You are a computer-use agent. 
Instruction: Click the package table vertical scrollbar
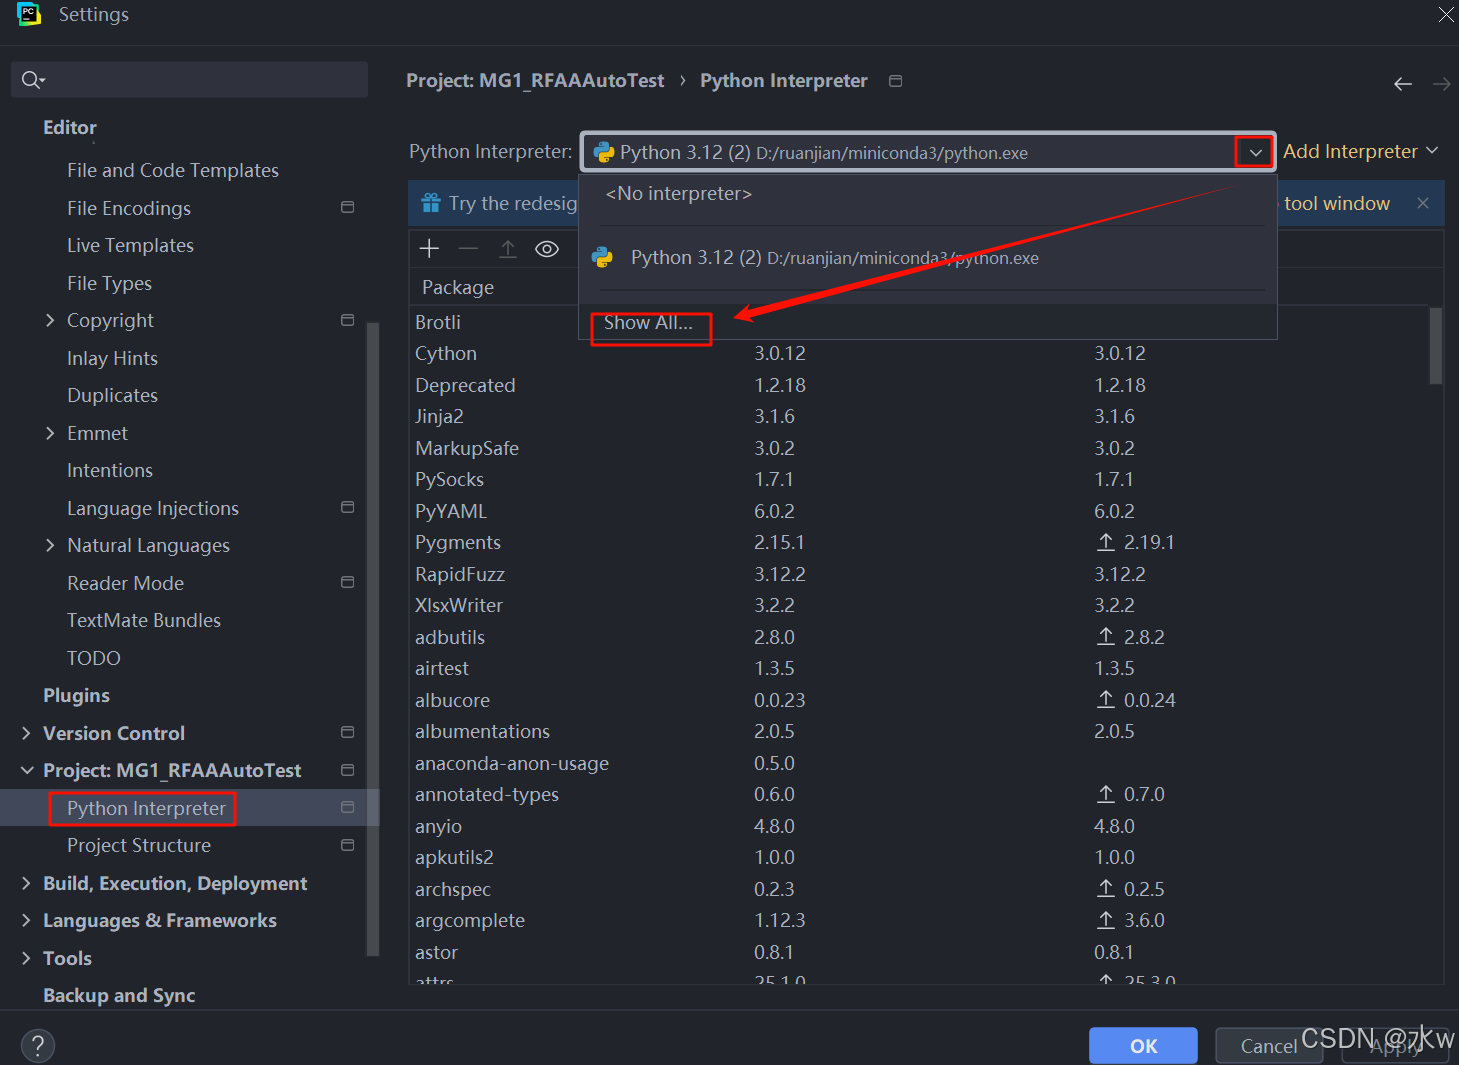pos(1436,346)
